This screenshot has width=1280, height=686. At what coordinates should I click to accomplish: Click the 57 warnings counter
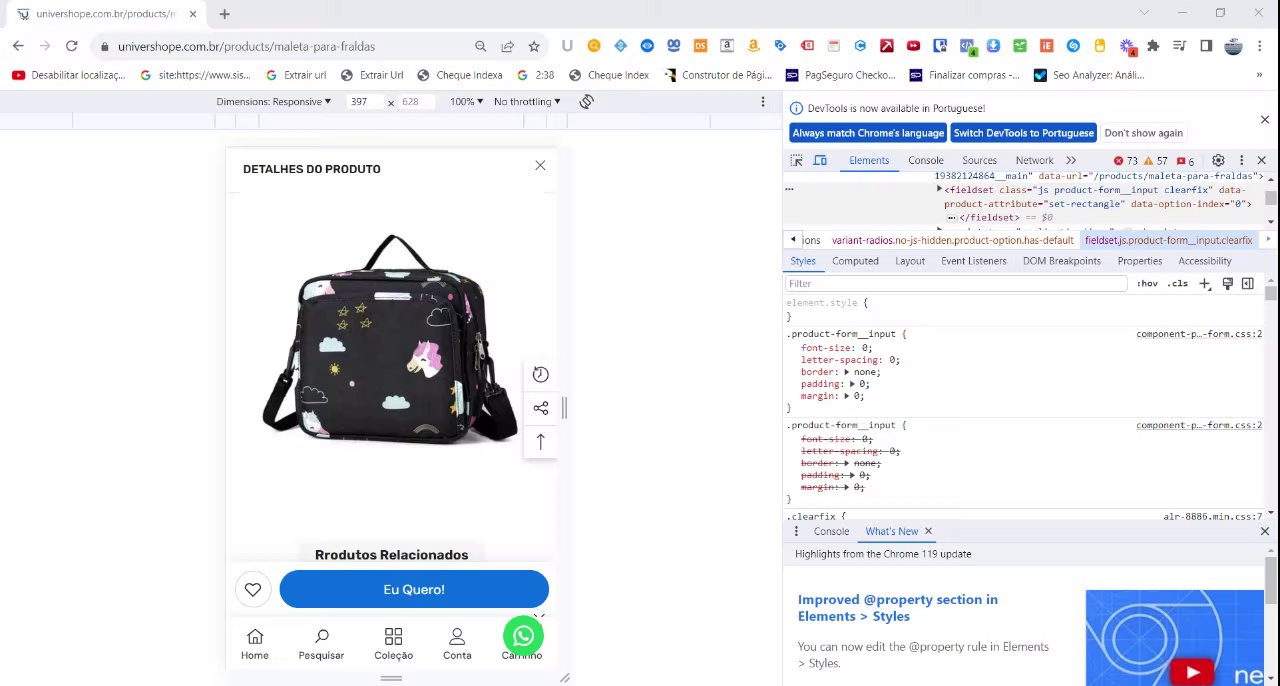[x=1155, y=160]
